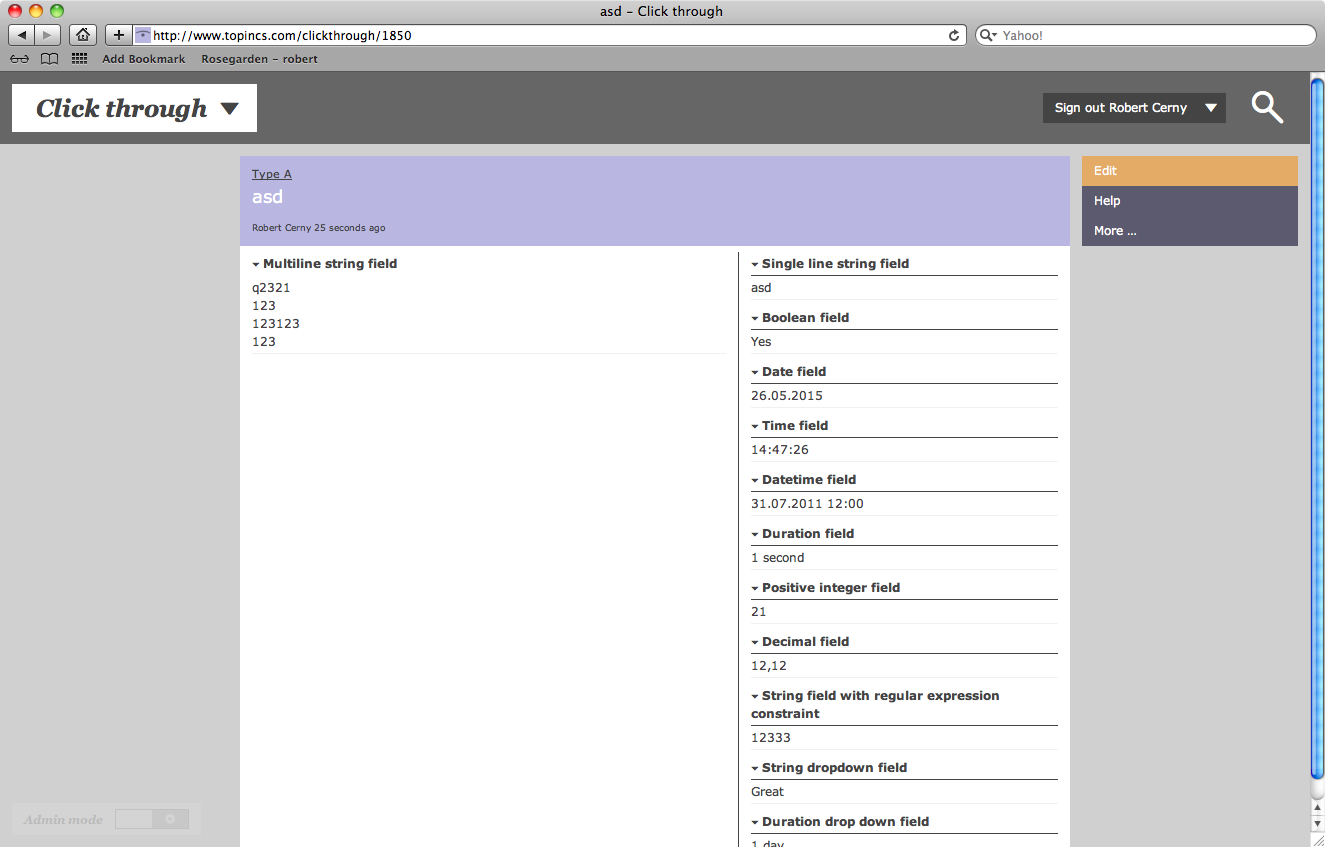This screenshot has width=1325, height=847.
Task: Select Help in the side menu
Action: click(x=1189, y=201)
